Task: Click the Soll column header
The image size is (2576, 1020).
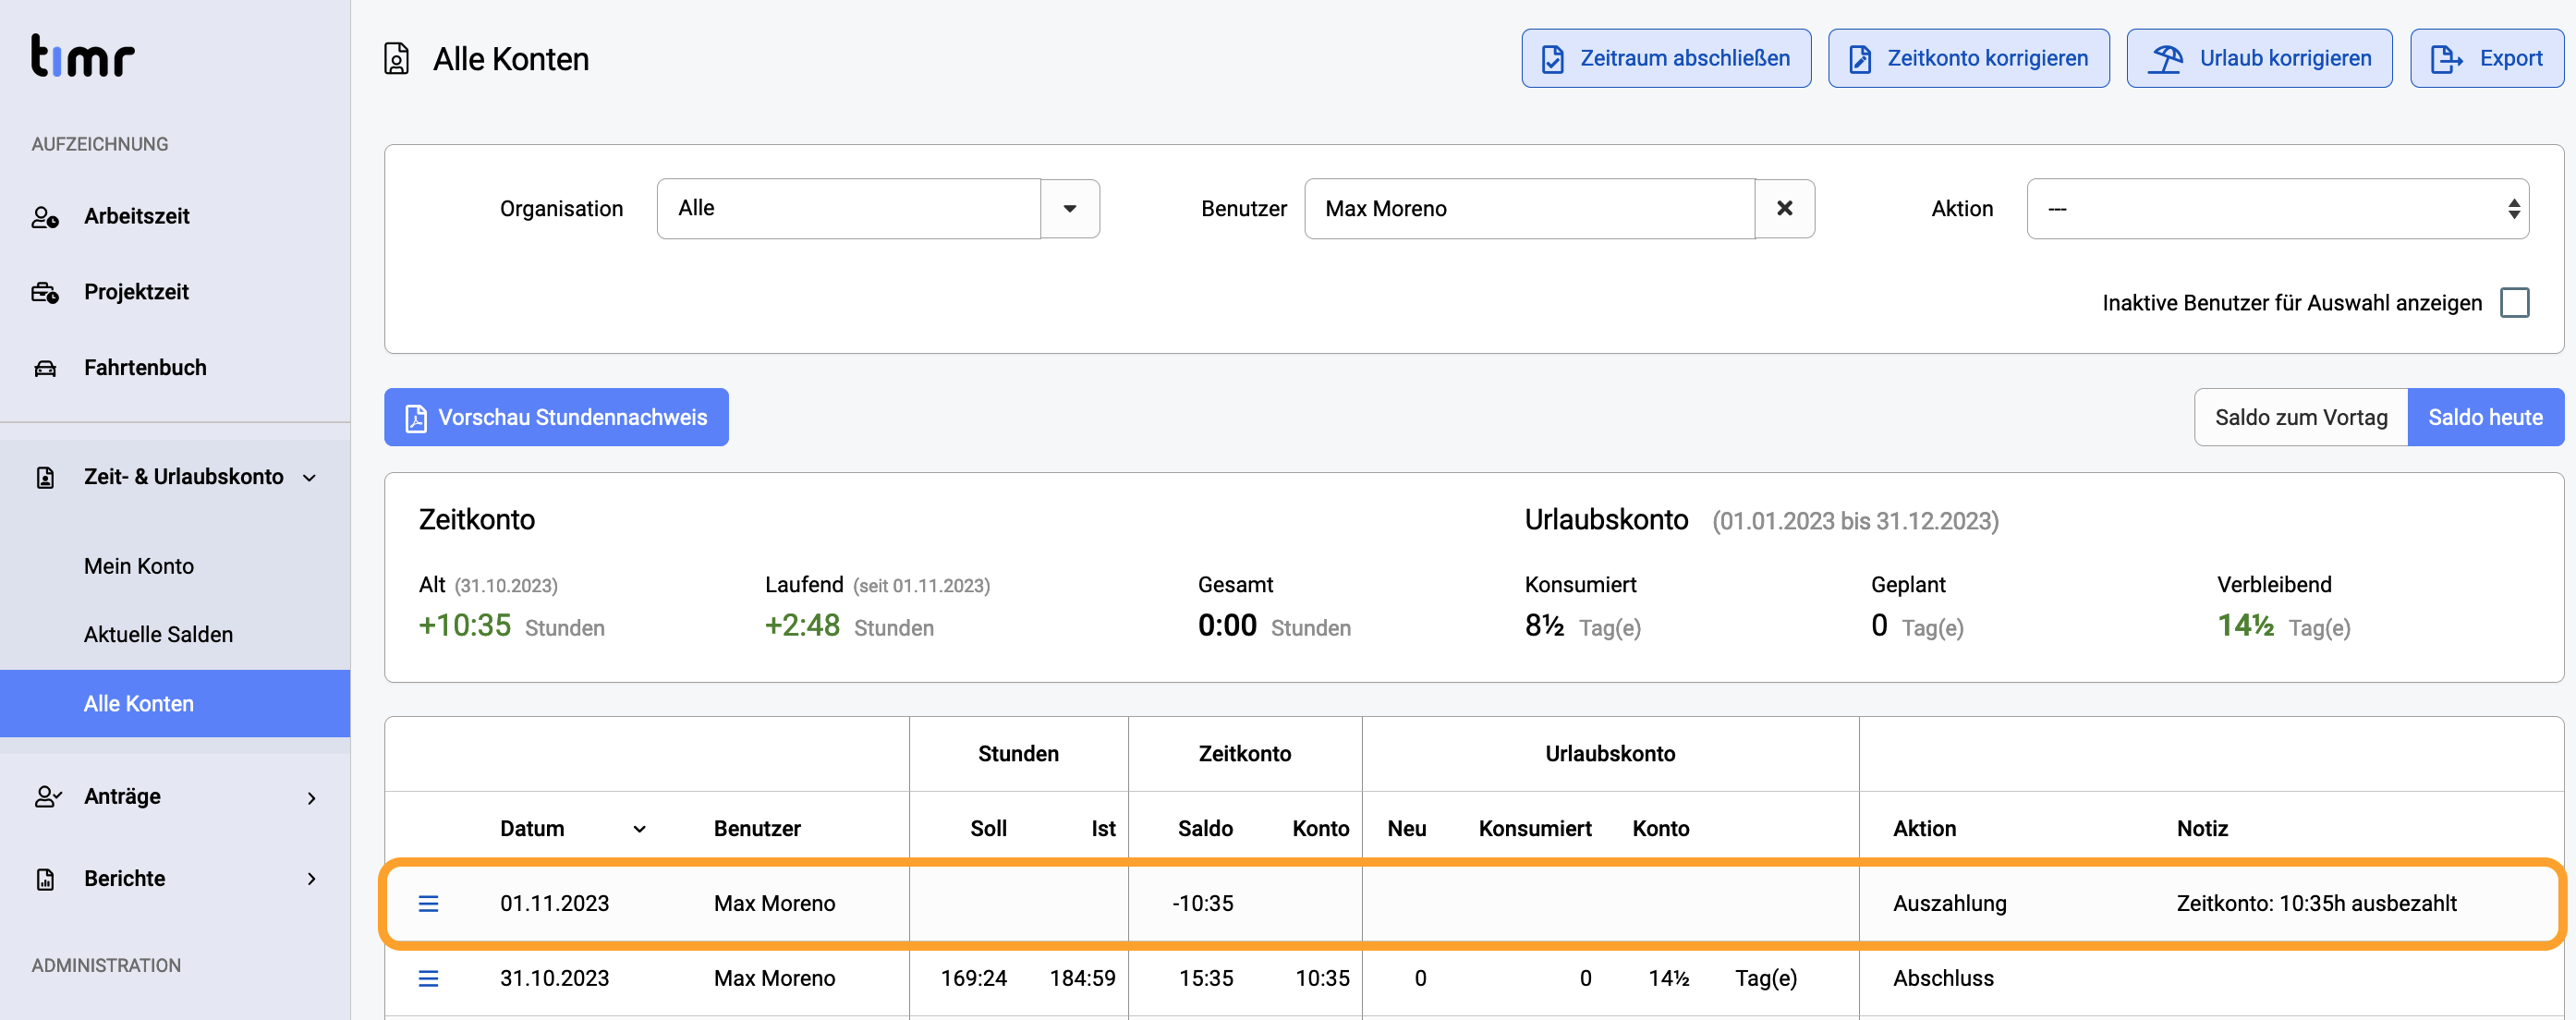Action: coord(988,829)
